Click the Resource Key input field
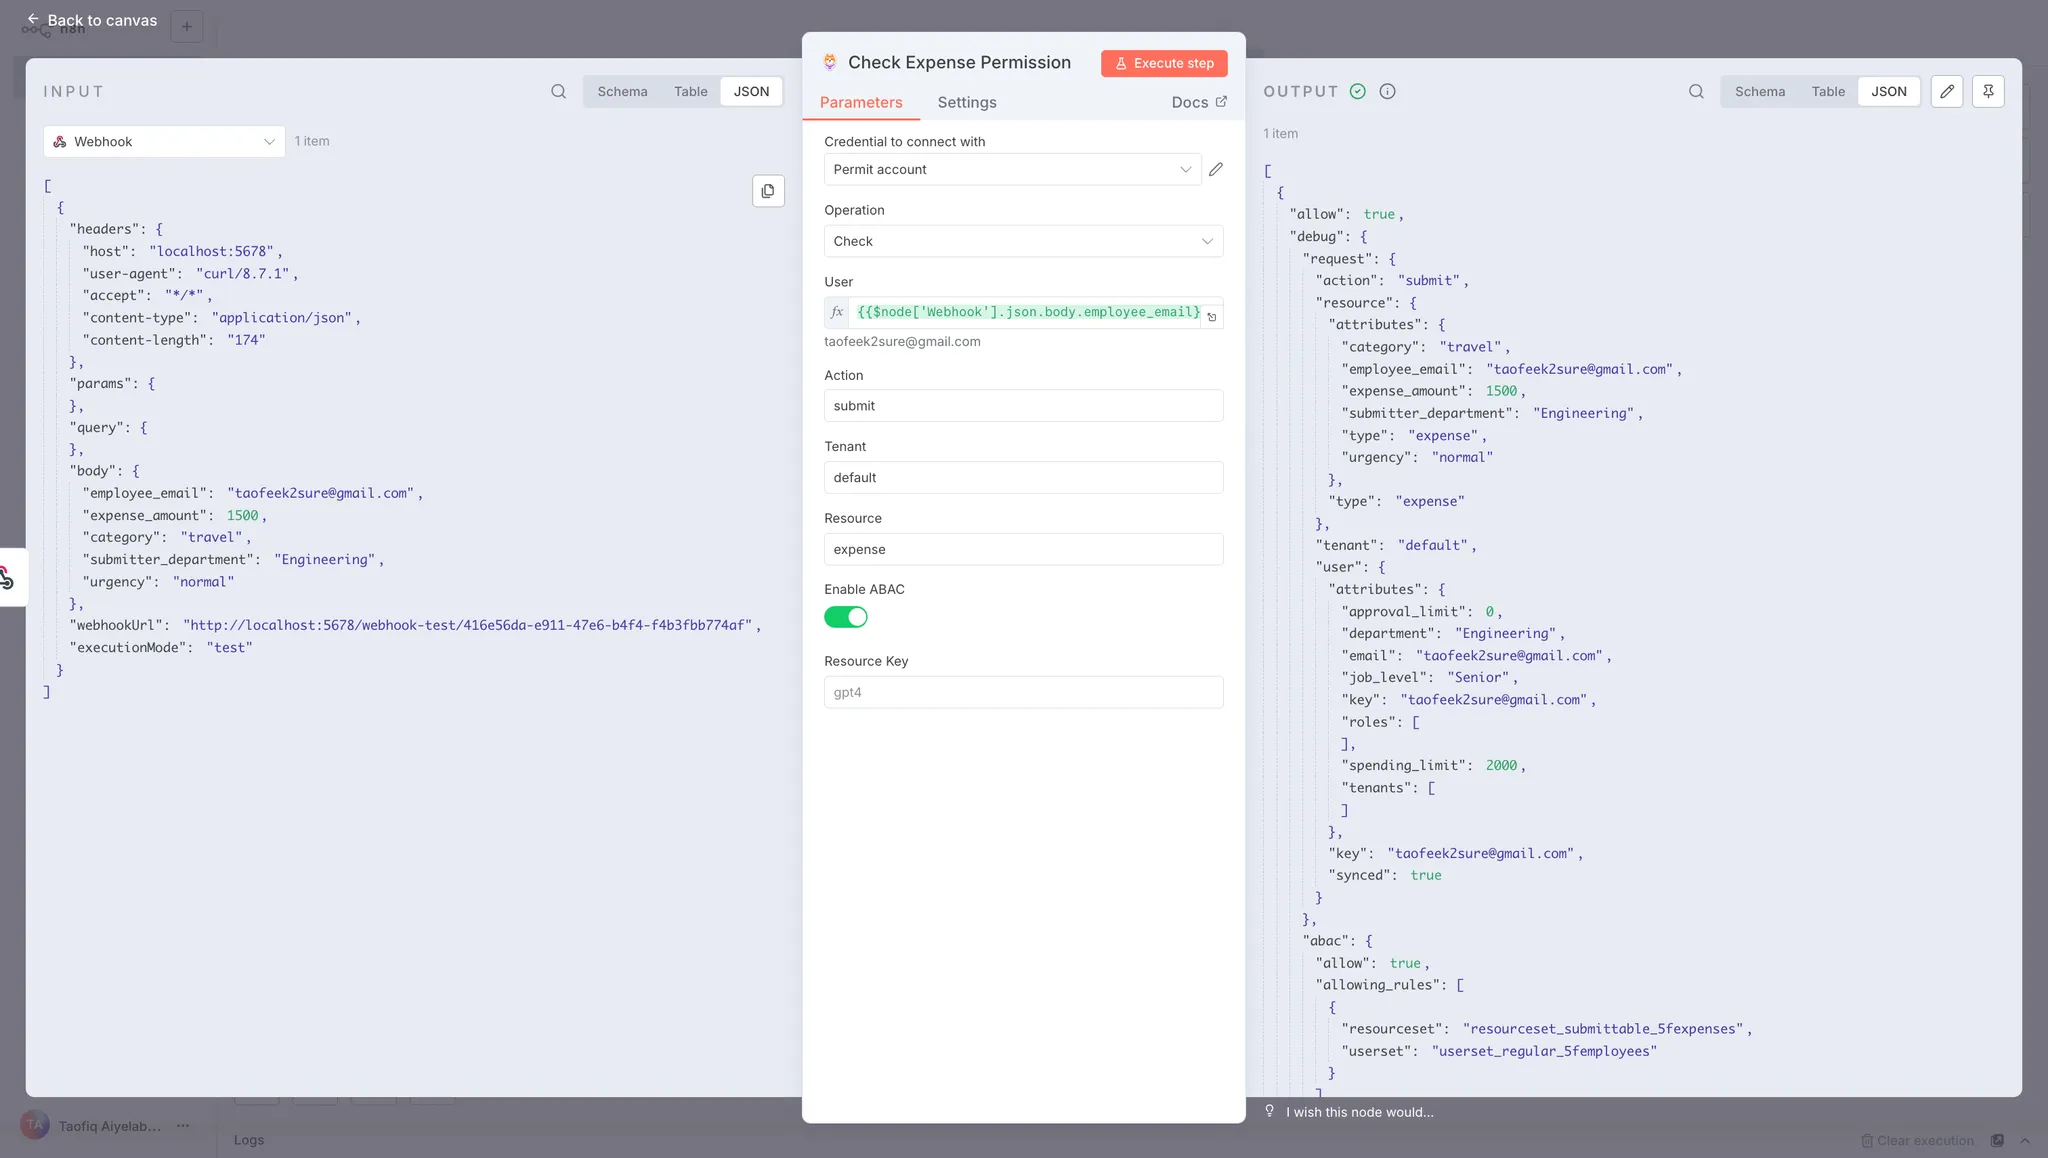The height and width of the screenshot is (1158, 2048). (1023, 692)
